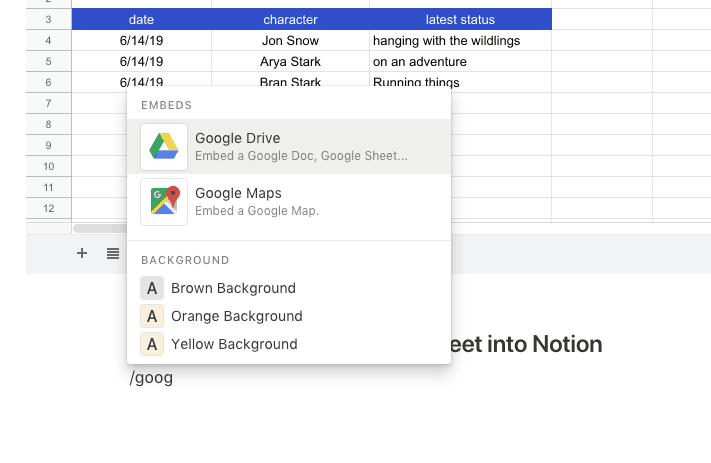The image size is (711, 463).
Task: Add a new sheet with plus icon
Action: tap(82, 253)
